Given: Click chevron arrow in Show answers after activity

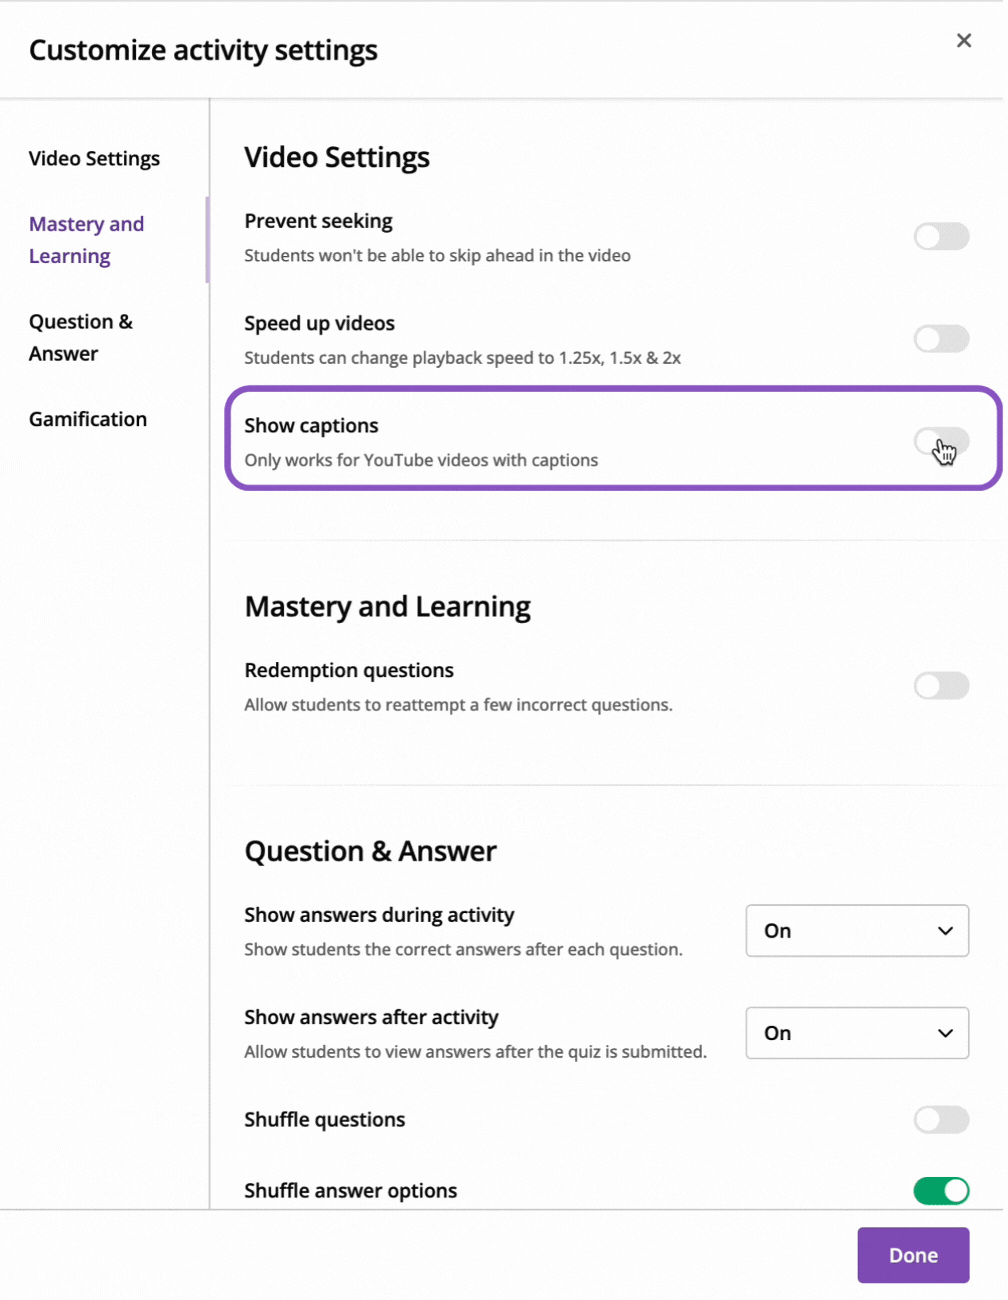Looking at the screenshot, I should [945, 1033].
